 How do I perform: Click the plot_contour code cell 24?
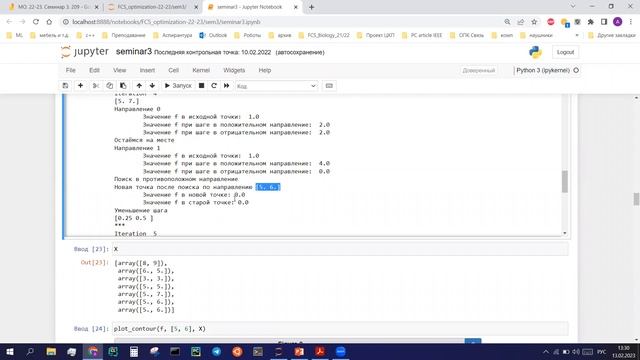pyautogui.click(x=340, y=329)
